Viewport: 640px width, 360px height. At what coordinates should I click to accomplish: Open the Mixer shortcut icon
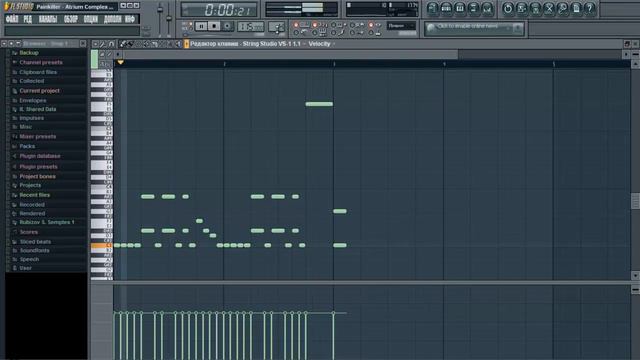coord(487,8)
